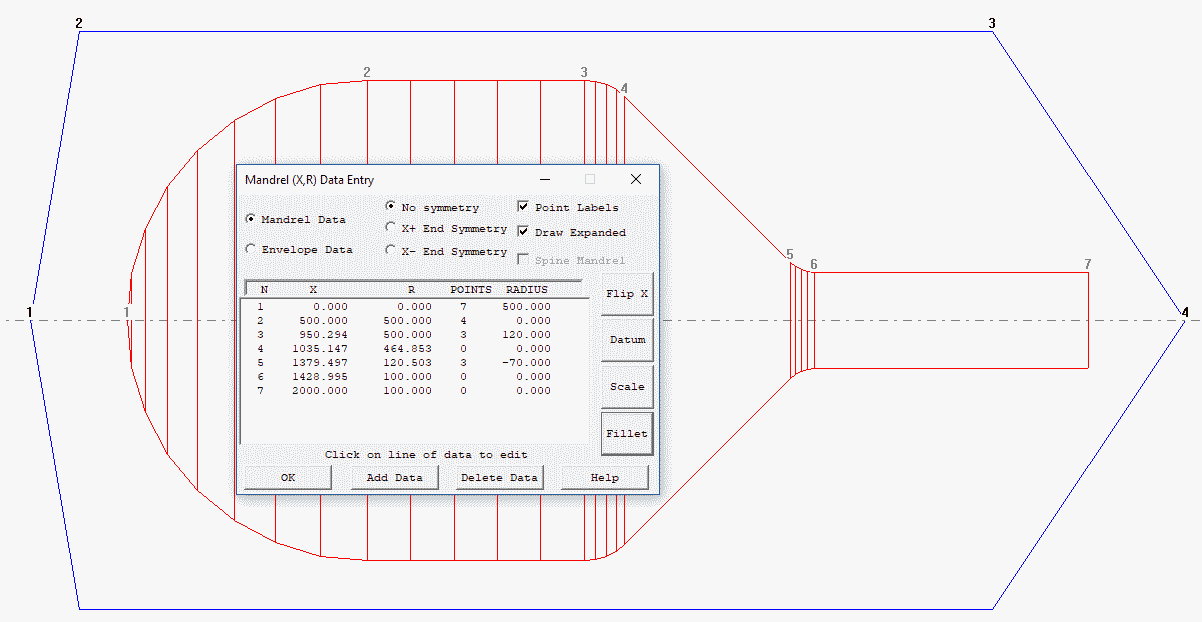Click data row 7 with X 2000.000
The width and height of the screenshot is (1202, 622).
pos(405,391)
